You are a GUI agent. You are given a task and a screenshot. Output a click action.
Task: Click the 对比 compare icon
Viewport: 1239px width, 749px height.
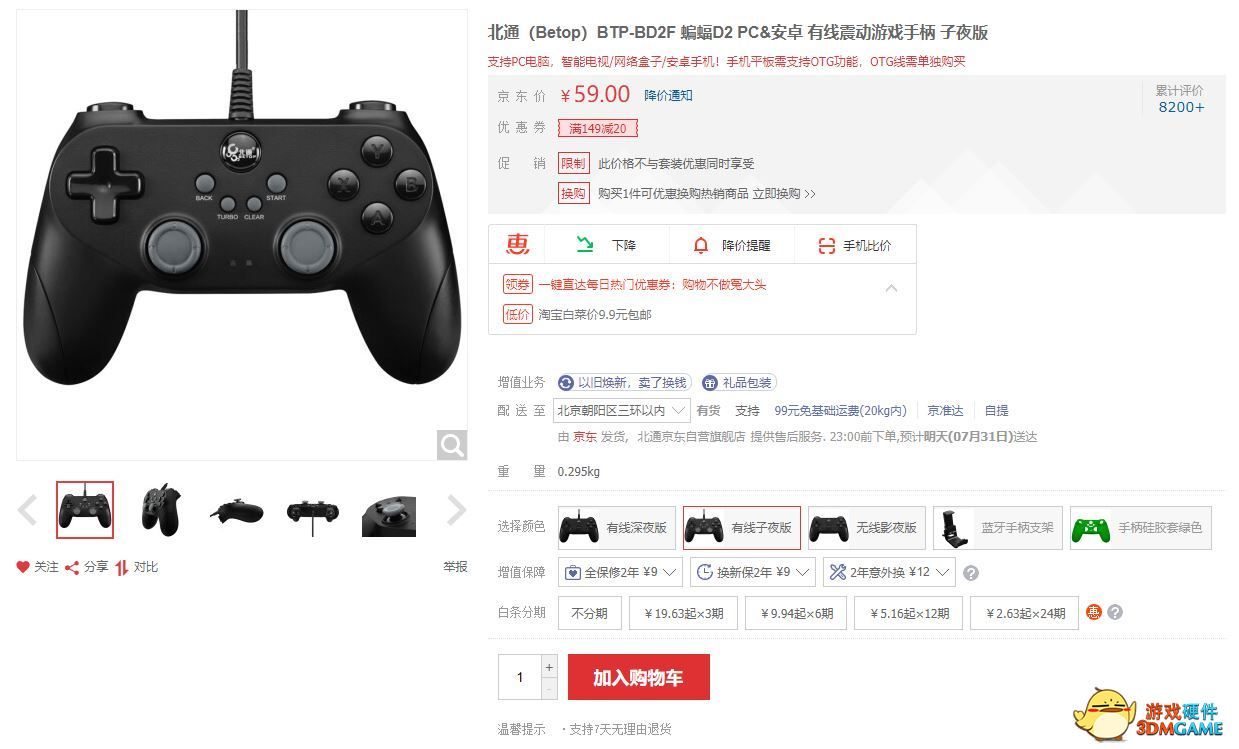[121, 567]
